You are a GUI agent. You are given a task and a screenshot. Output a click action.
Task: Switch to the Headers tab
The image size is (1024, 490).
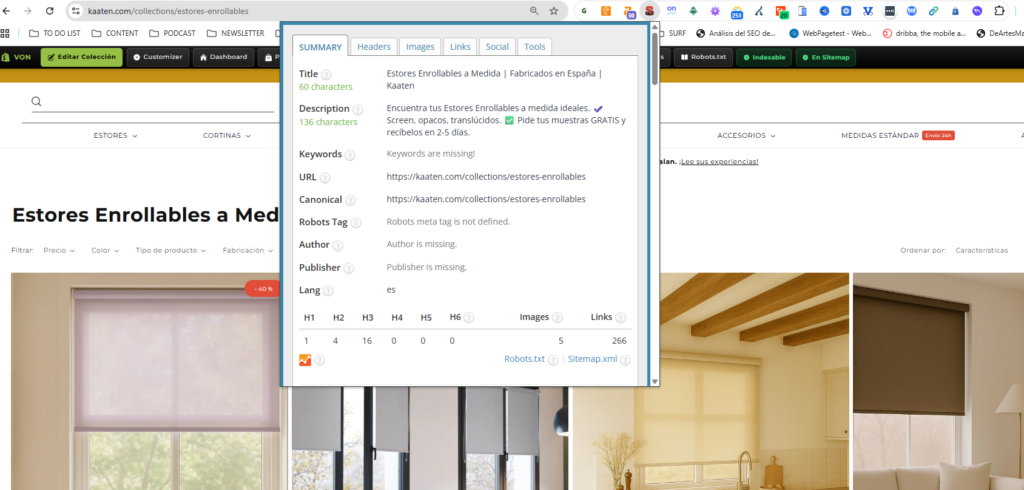tap(374, 47)
